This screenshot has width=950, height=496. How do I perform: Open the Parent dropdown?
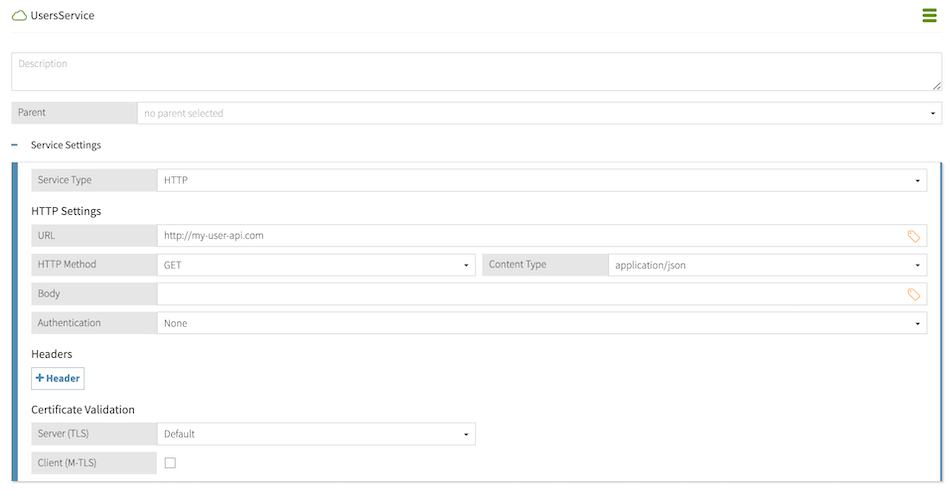tap(538, 113)
